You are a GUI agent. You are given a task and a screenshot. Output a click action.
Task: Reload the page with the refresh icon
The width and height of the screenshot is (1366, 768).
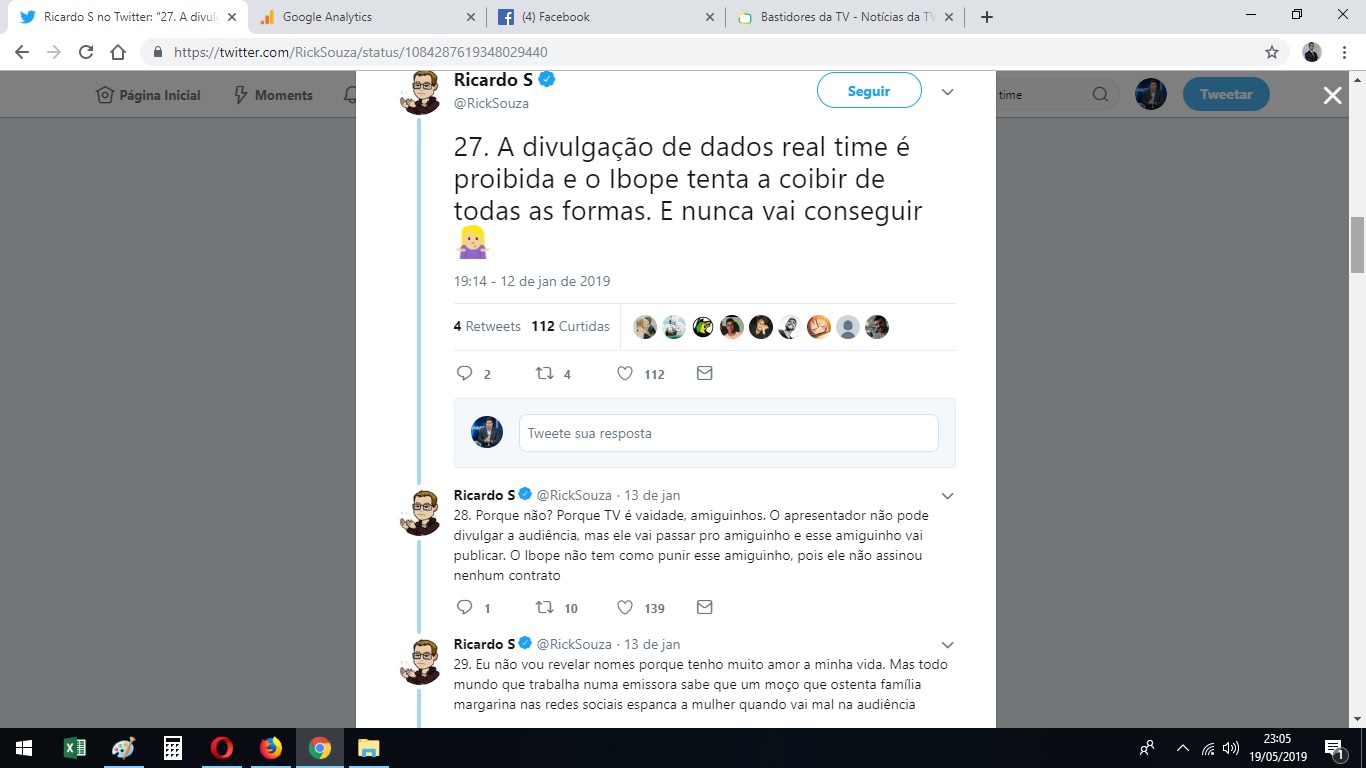click(x=86, y=52)
